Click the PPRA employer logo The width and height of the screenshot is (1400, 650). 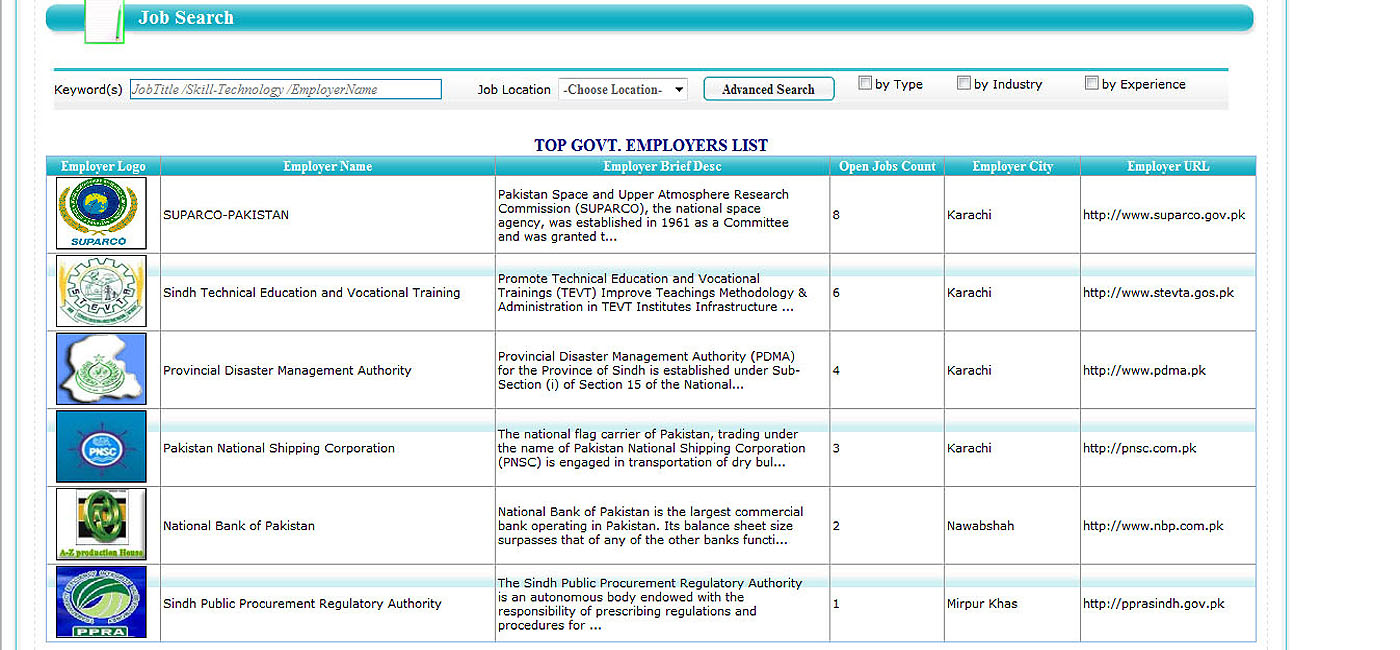coord(101,602)
